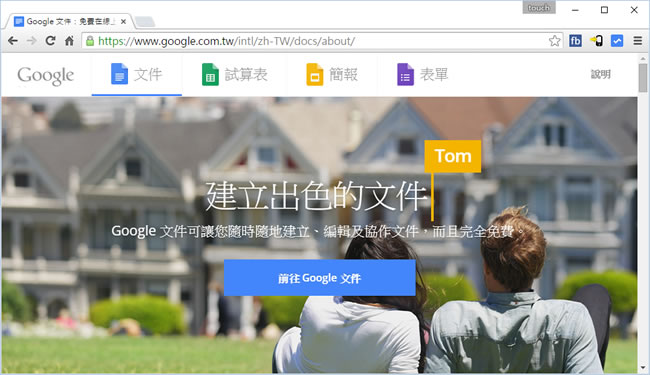
Task: Open a new browser tab
Action: [x=145, y=22]
